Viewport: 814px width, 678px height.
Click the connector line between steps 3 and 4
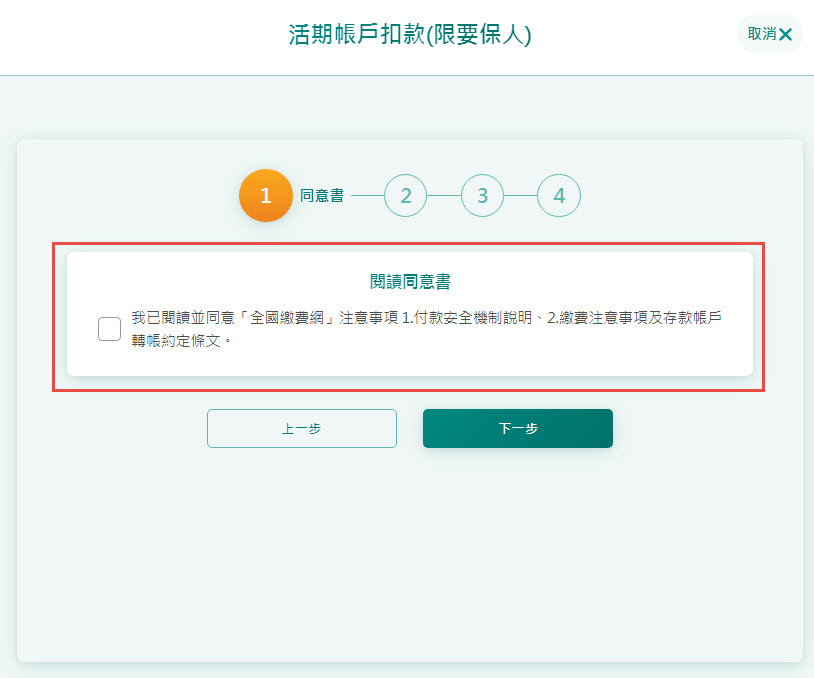520,196
